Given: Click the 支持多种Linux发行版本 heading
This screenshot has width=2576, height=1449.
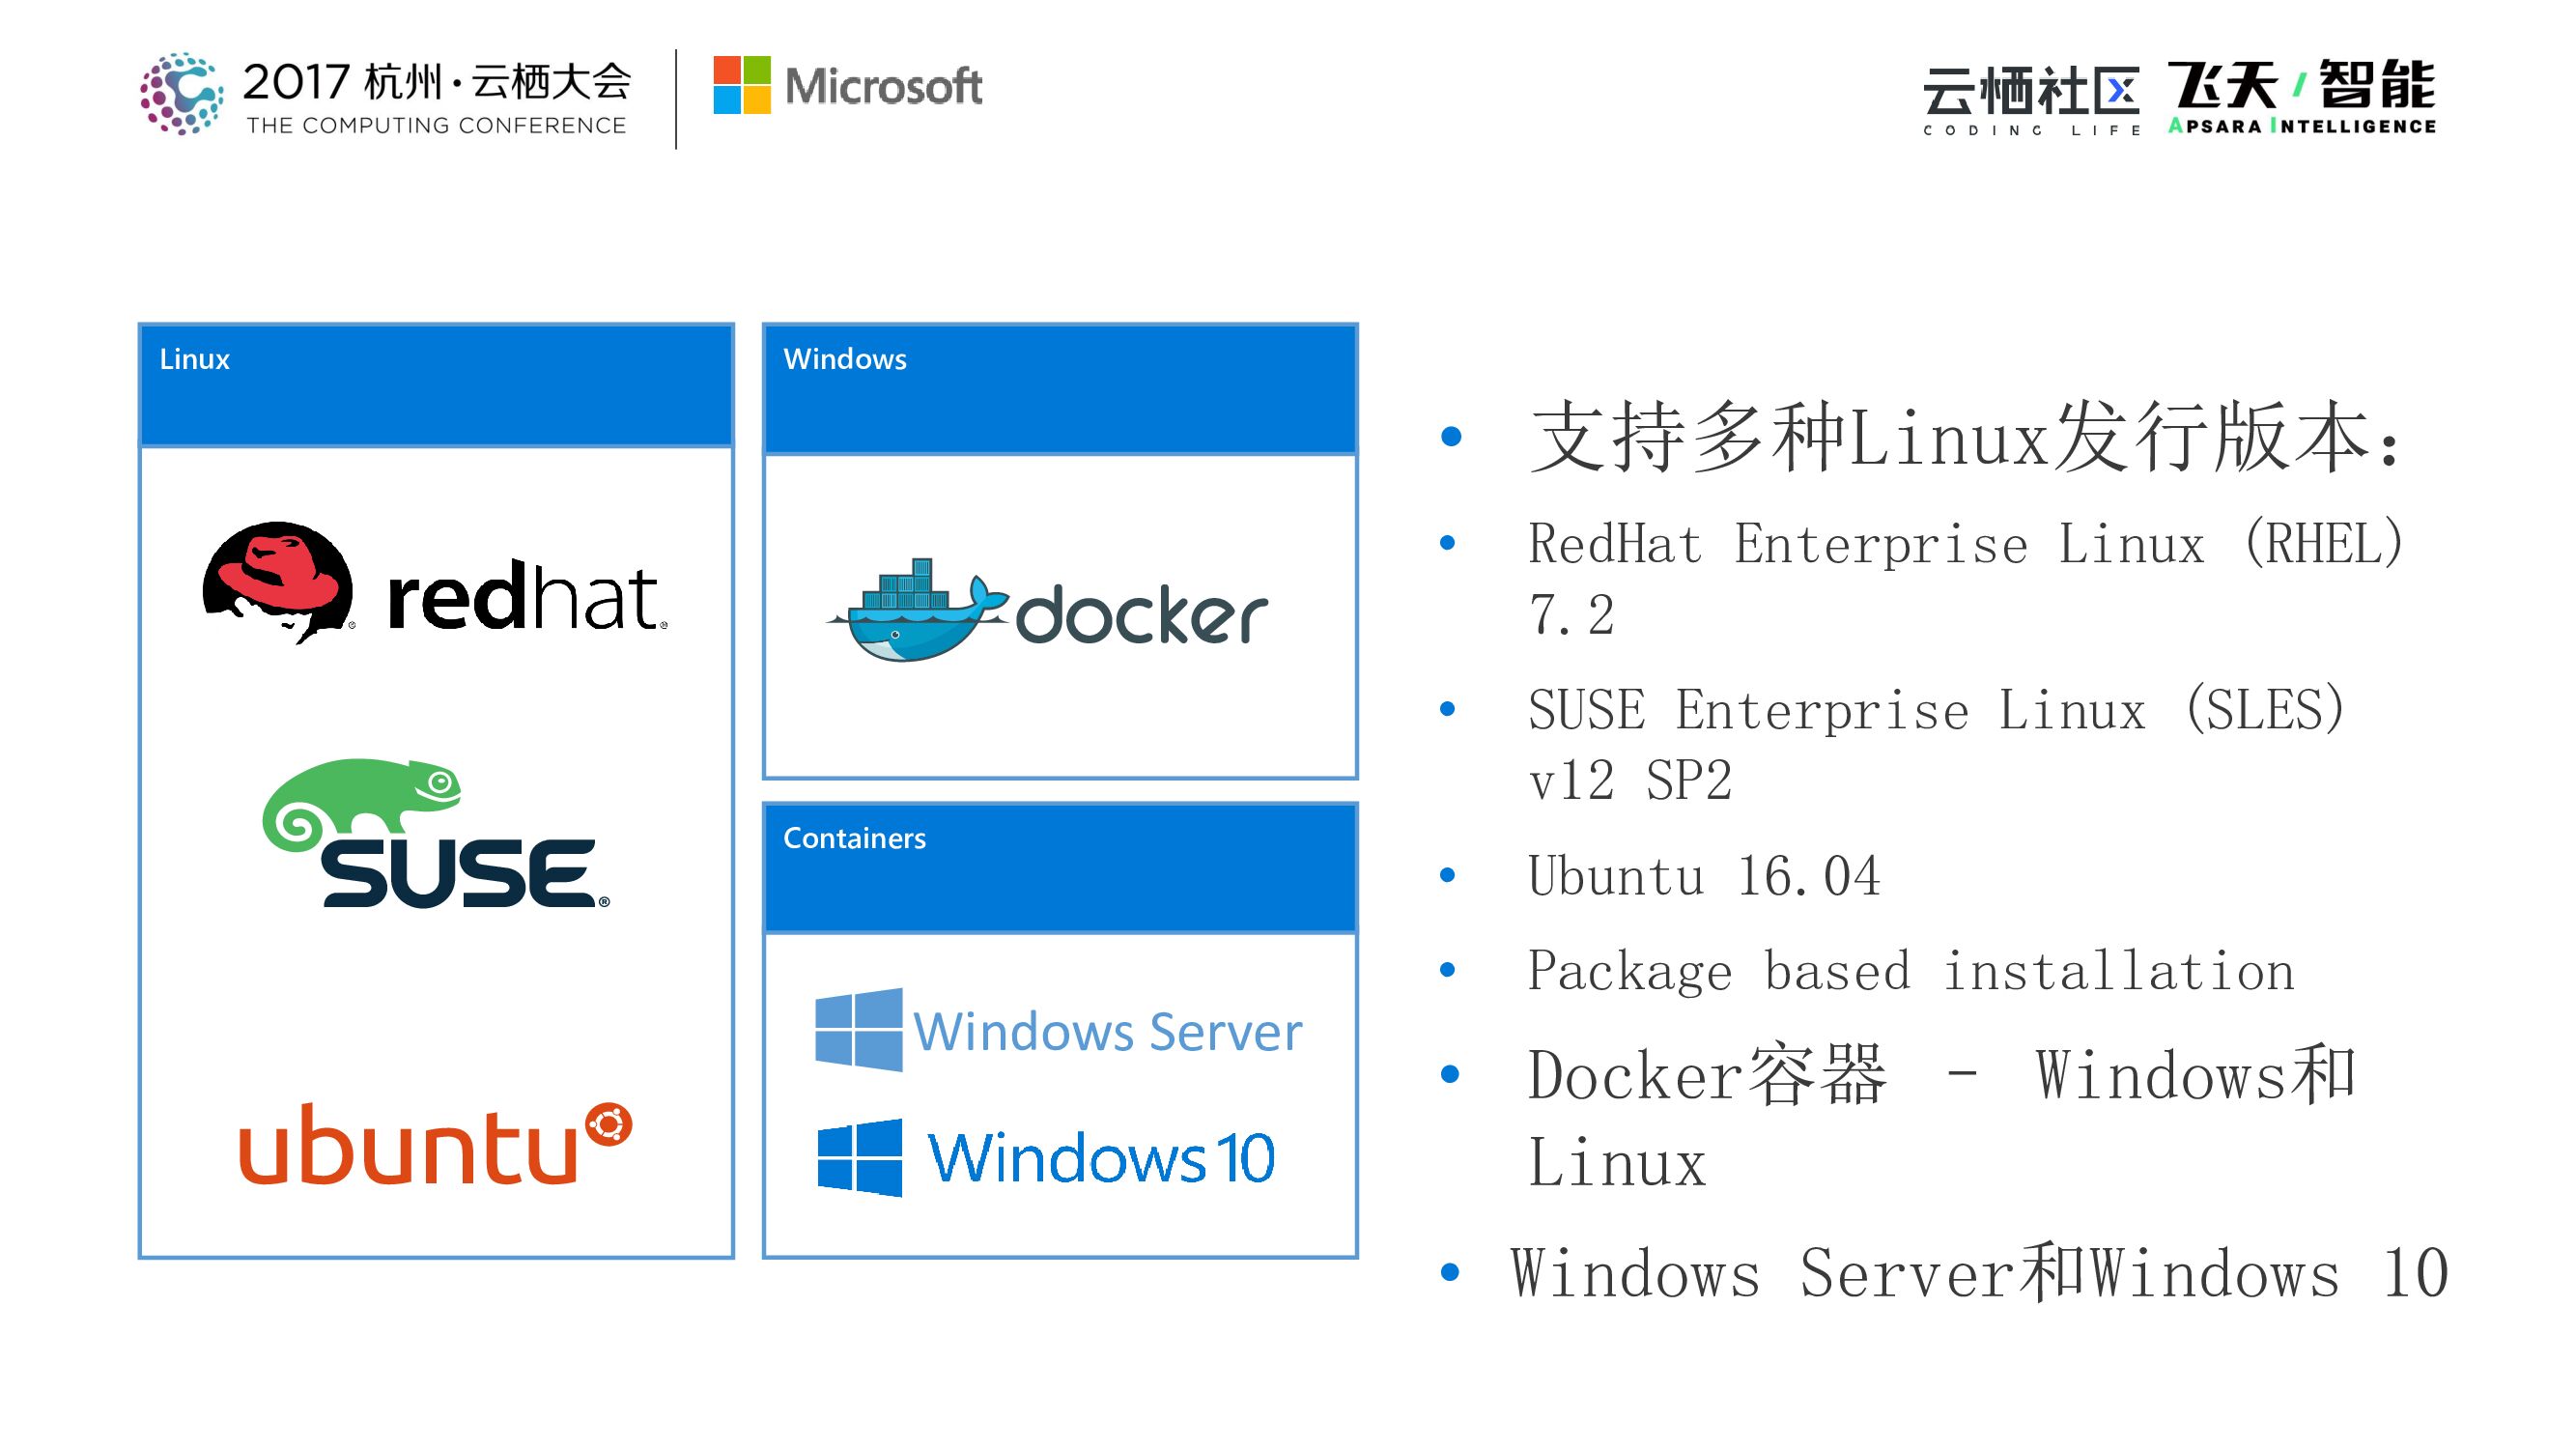Looking at the screenshot, I should coord(1964,438).
